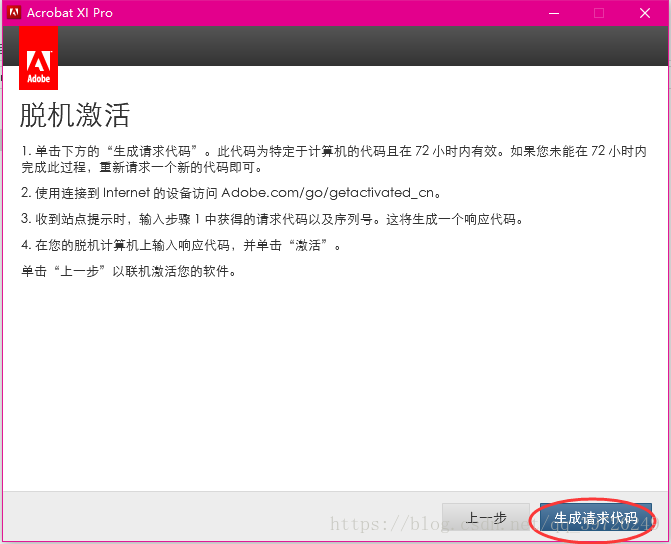Click step 1 text about 生成请求代码
This screenshot has width=671, height=544.
334,159
